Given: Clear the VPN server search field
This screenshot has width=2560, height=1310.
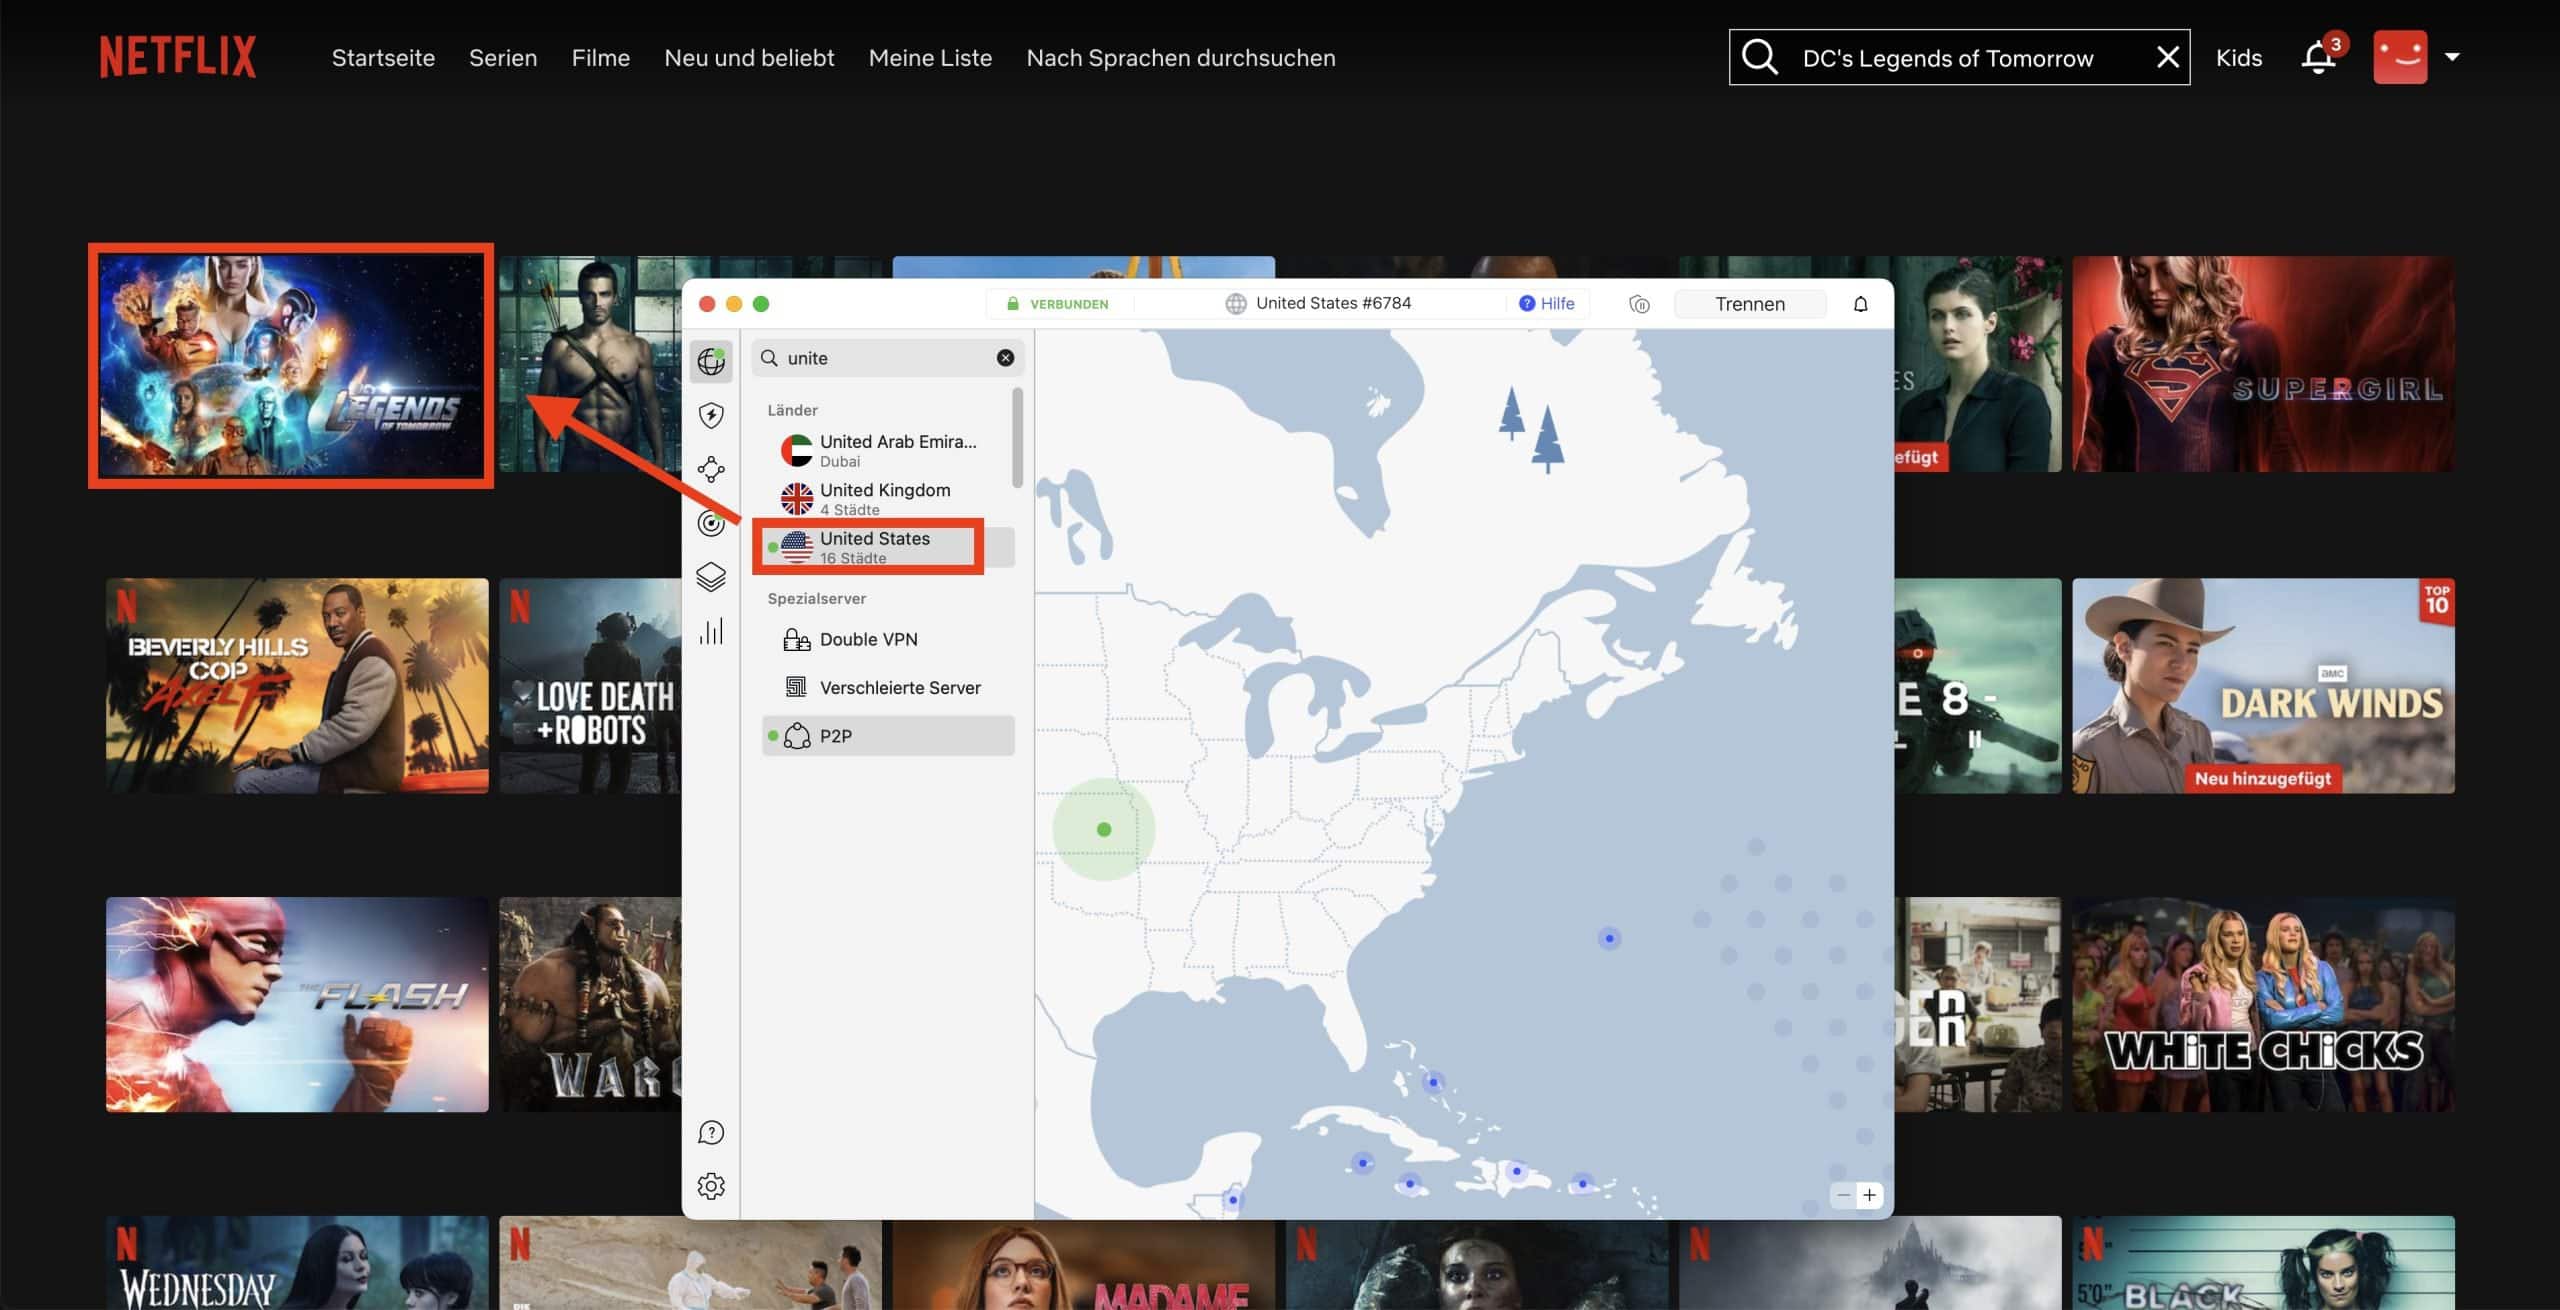Looking at the screenshot, I should 1005,358.
